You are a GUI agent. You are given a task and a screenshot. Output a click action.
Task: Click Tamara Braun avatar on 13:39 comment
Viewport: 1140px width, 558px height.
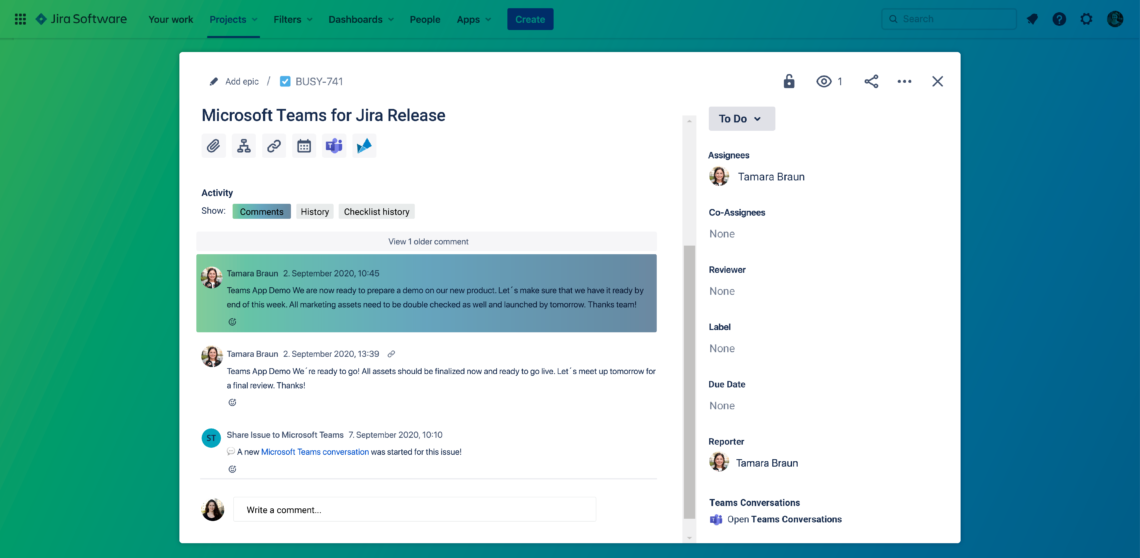click(x=212, y=356)
